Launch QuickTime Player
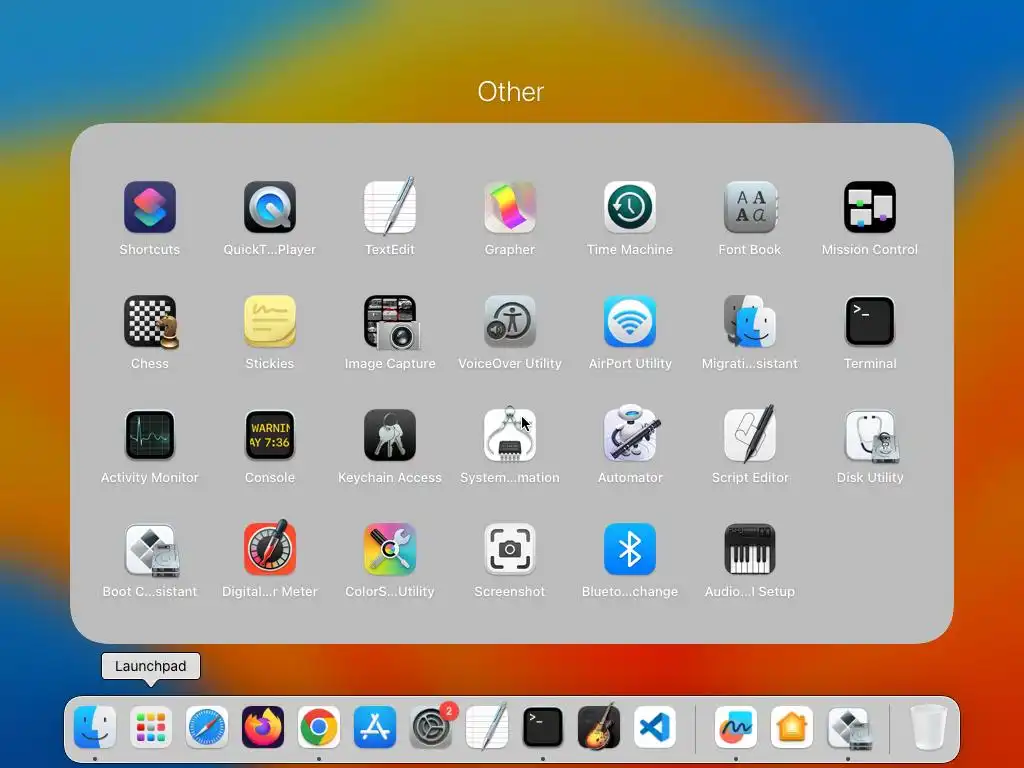Screen dimensions: 1024x768 click(x=270, y=207)
